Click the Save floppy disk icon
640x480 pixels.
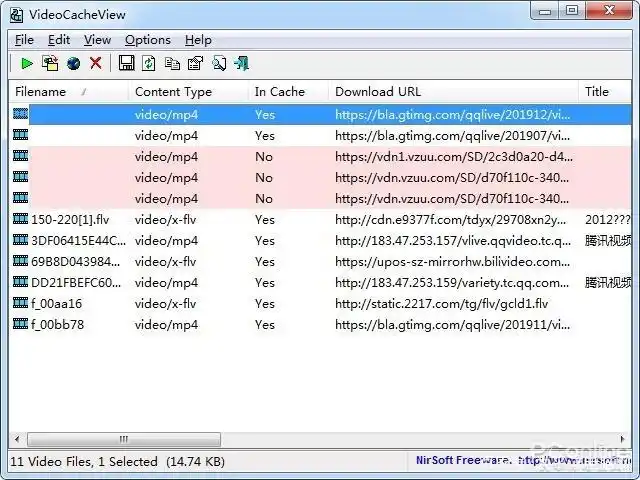point(126,64)
